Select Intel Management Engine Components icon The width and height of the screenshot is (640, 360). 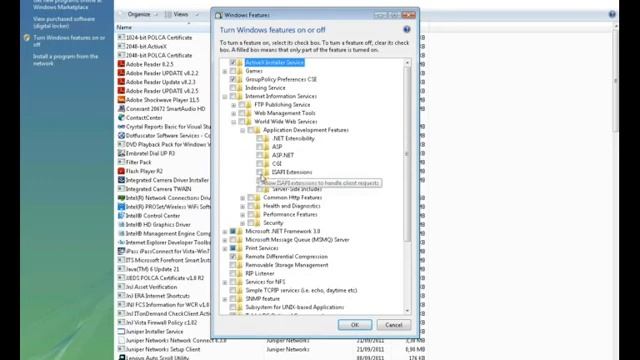click(121, 233)
